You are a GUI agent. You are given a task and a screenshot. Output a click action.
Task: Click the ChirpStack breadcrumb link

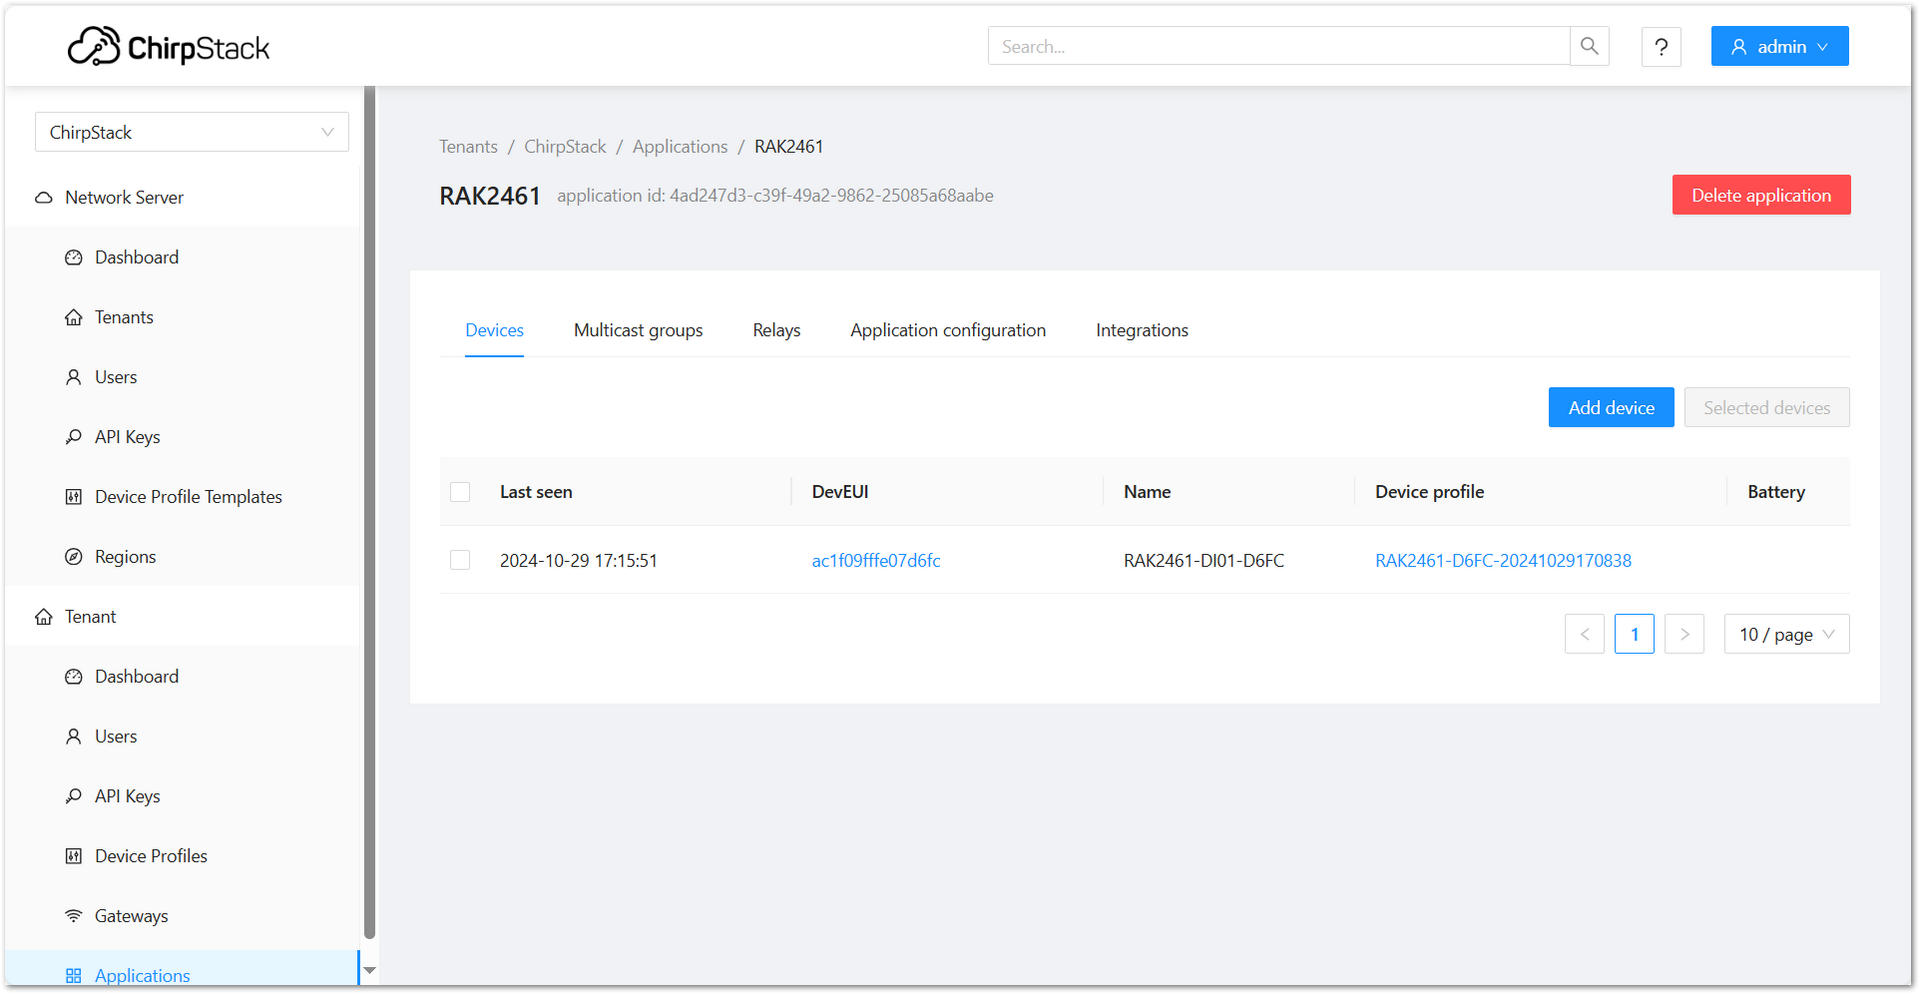point(565,147)
